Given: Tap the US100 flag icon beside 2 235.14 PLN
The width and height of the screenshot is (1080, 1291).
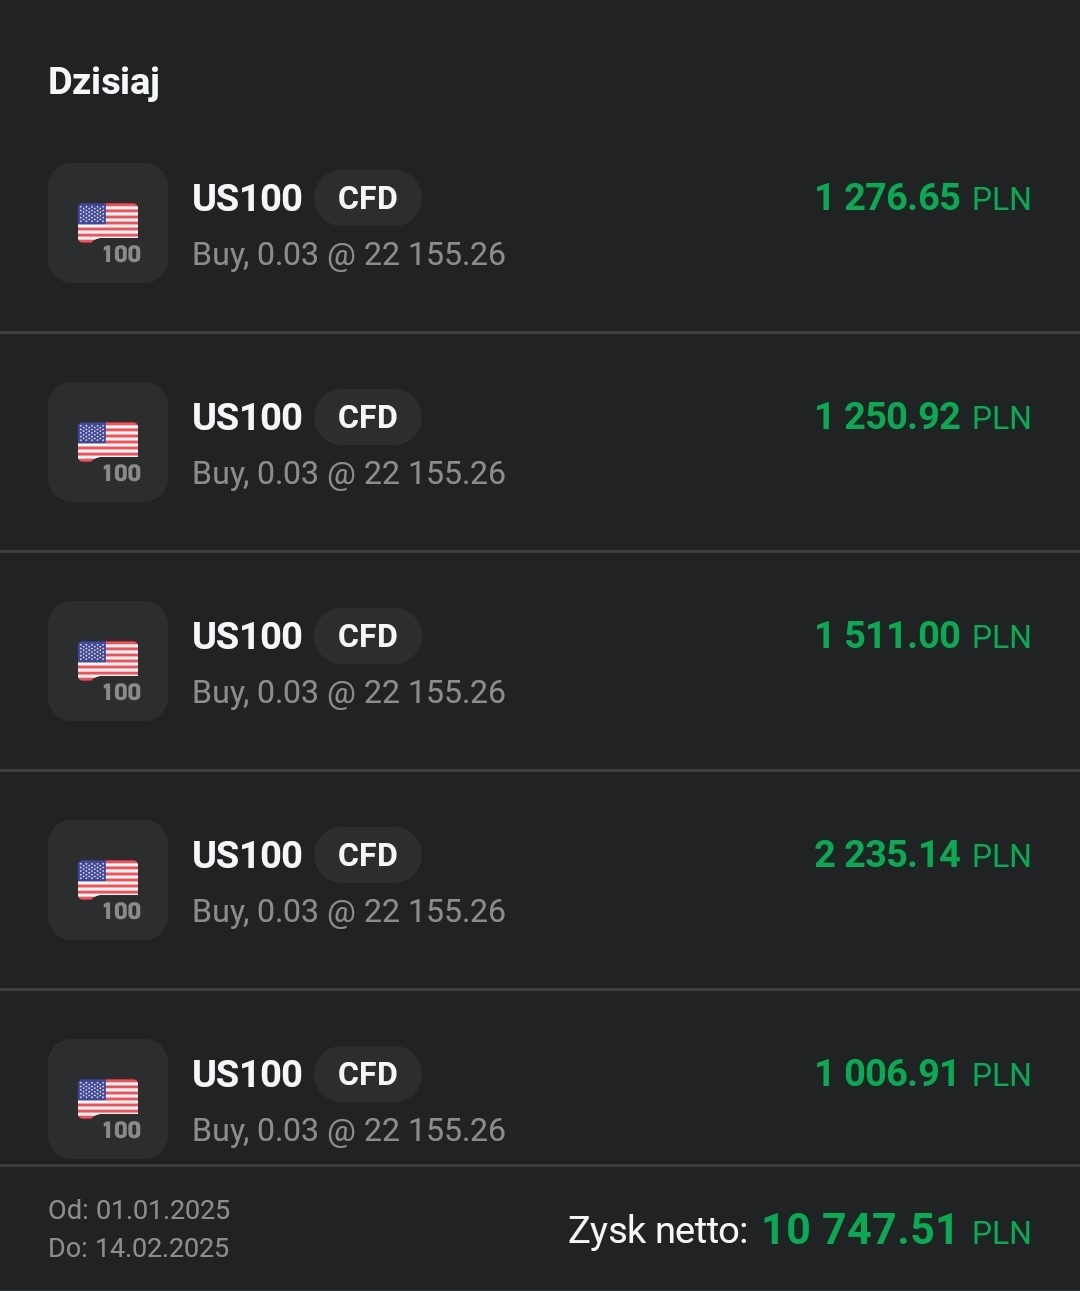Looking at the screenshot, I should pos(108,880).
